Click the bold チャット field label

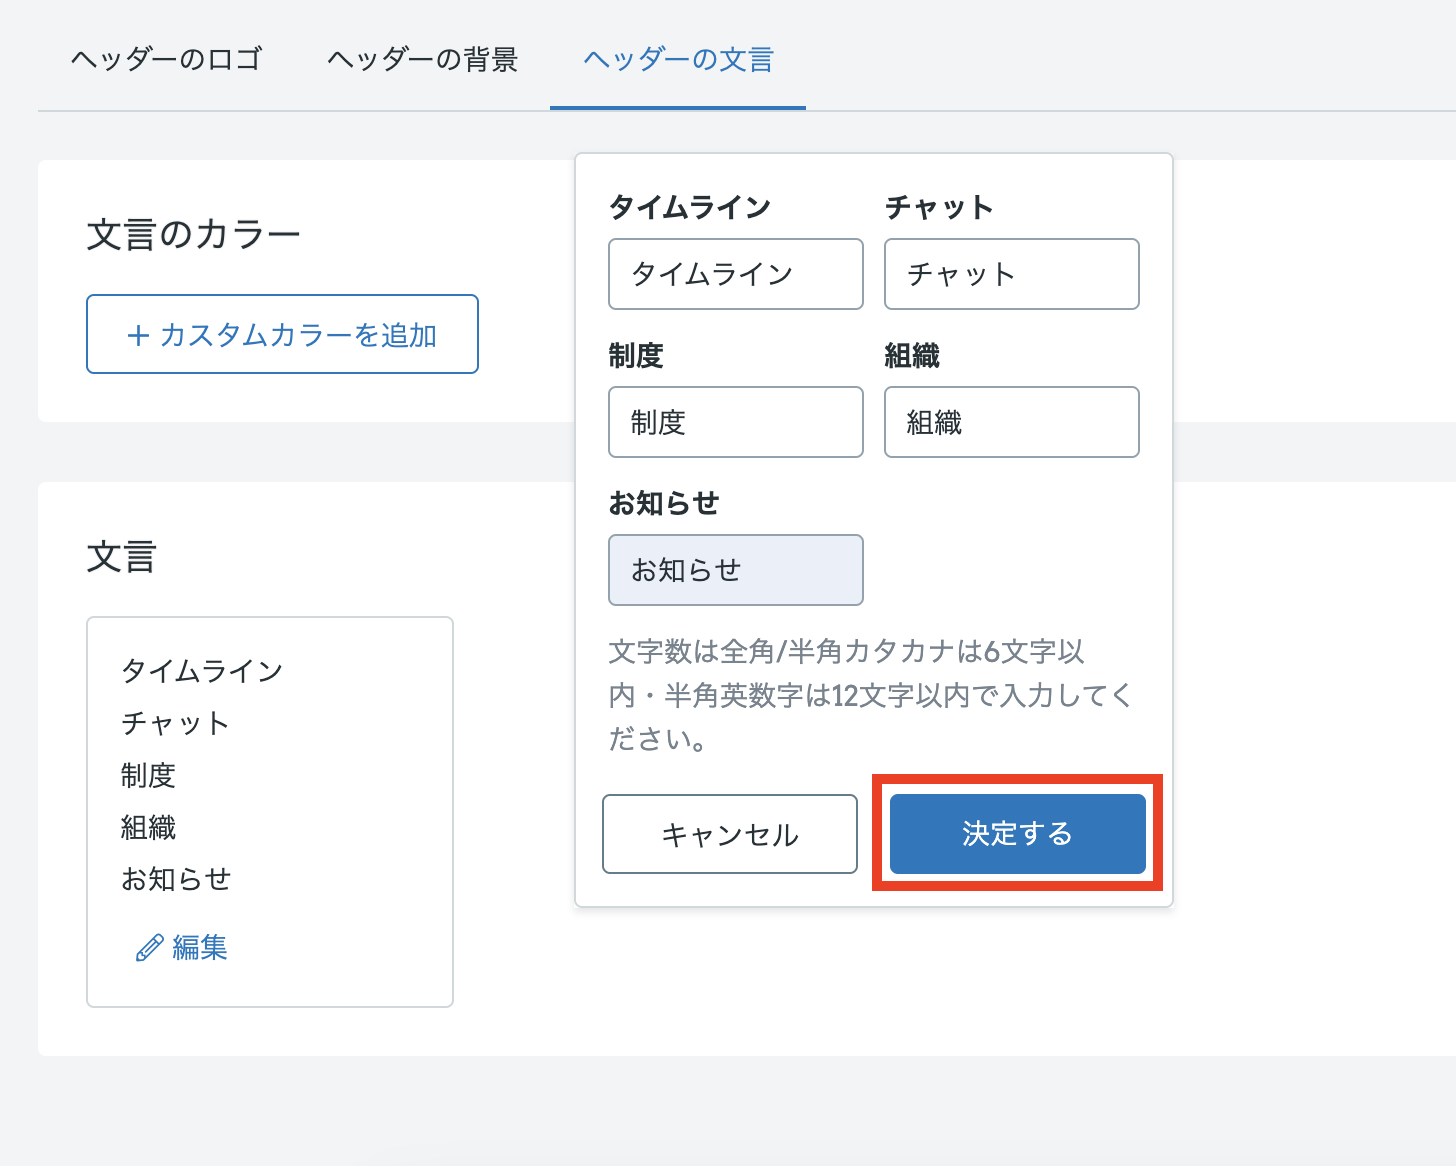[x=939, y=207]
